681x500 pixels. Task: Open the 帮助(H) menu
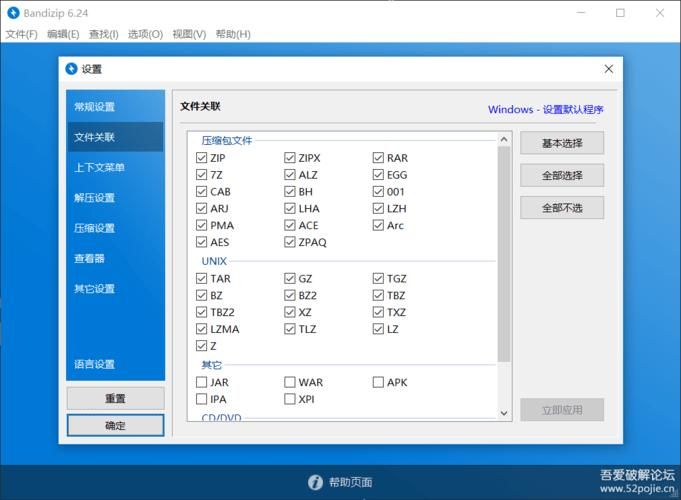[x=233, y=34]
